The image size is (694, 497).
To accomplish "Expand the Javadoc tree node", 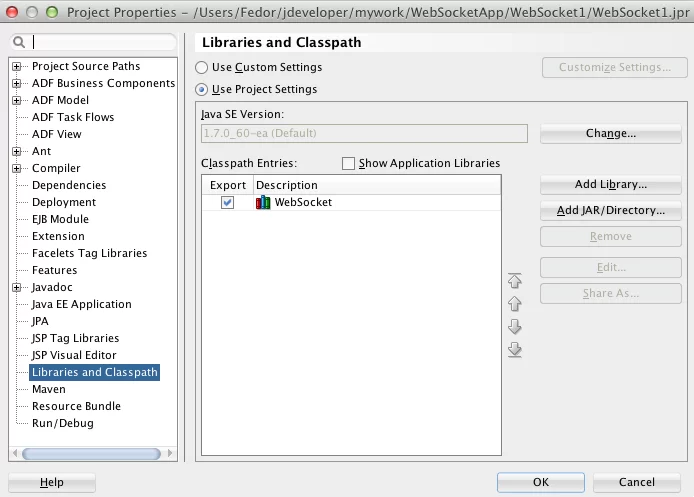I will pyautogui.click(x=16, y=287).
